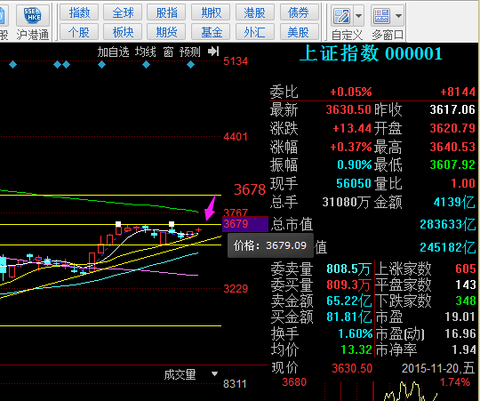Click the 自定义 layout icon

tap(342, 16)
